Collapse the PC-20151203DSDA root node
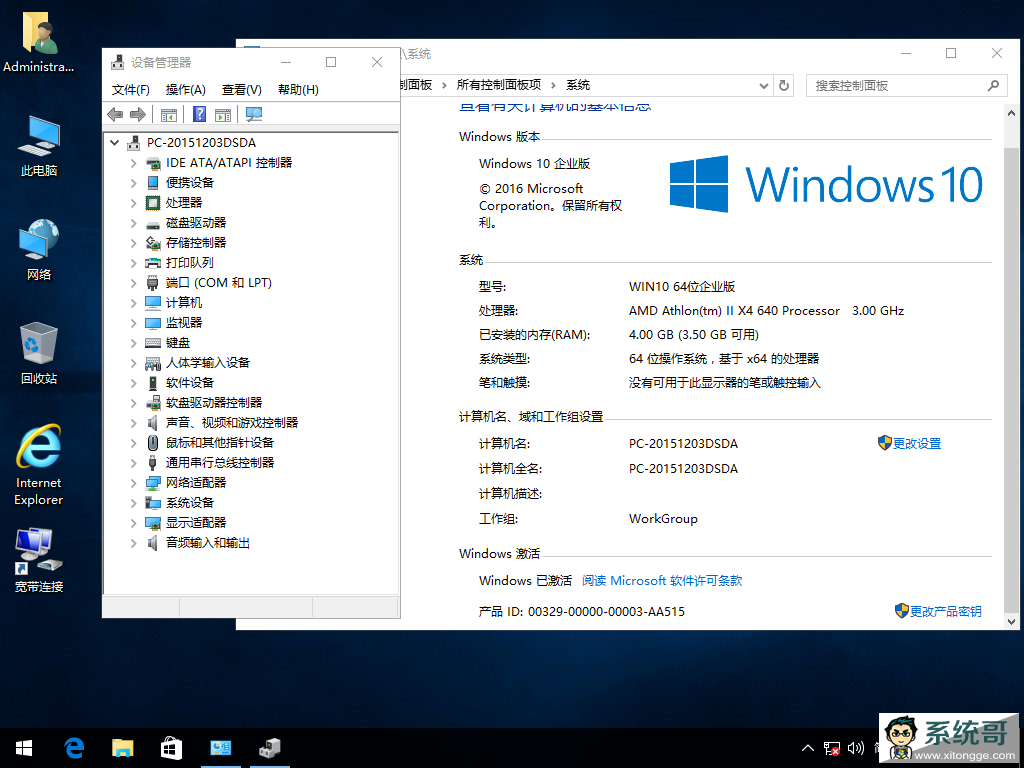The image size is (1024, 768). tap(115, 142)
